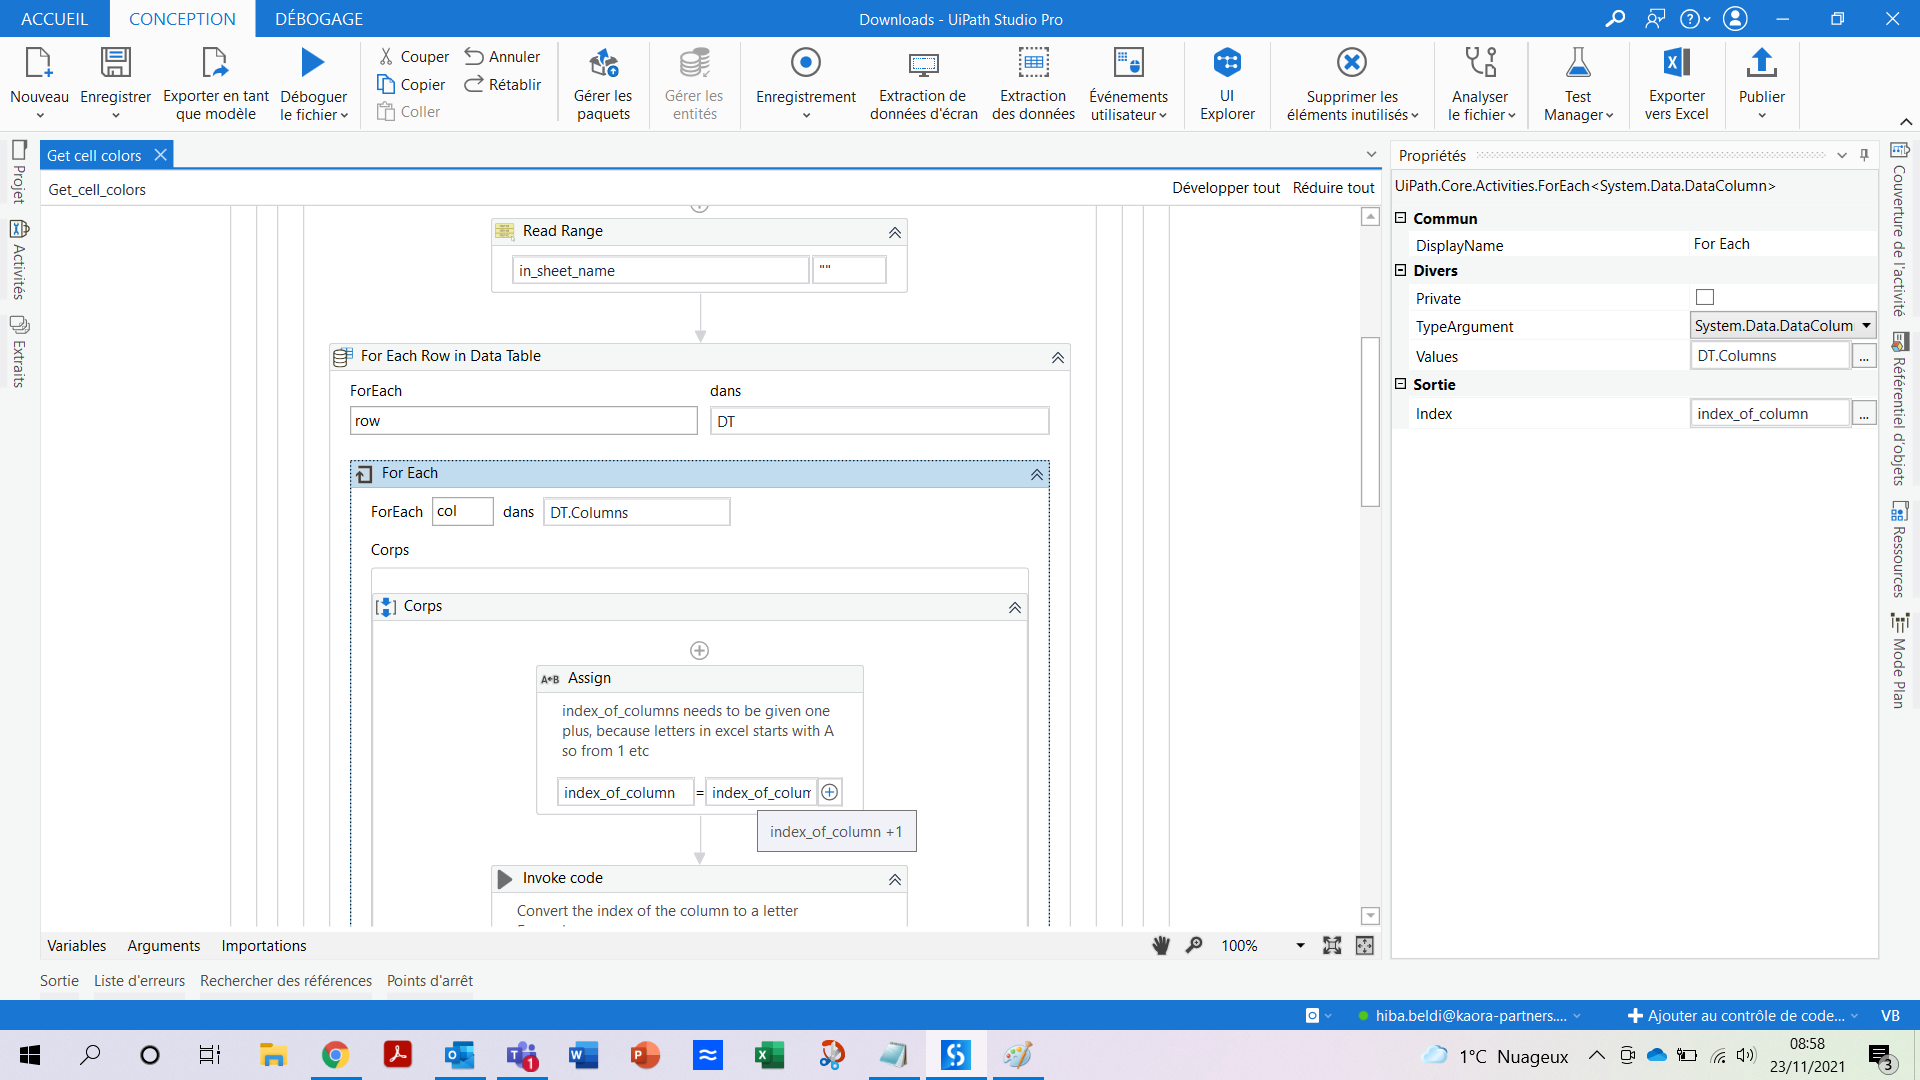Viewport: 1920px width, 1080px height.
Task: Run Déboguer le fichier play icon
Action: click(313, 63)
